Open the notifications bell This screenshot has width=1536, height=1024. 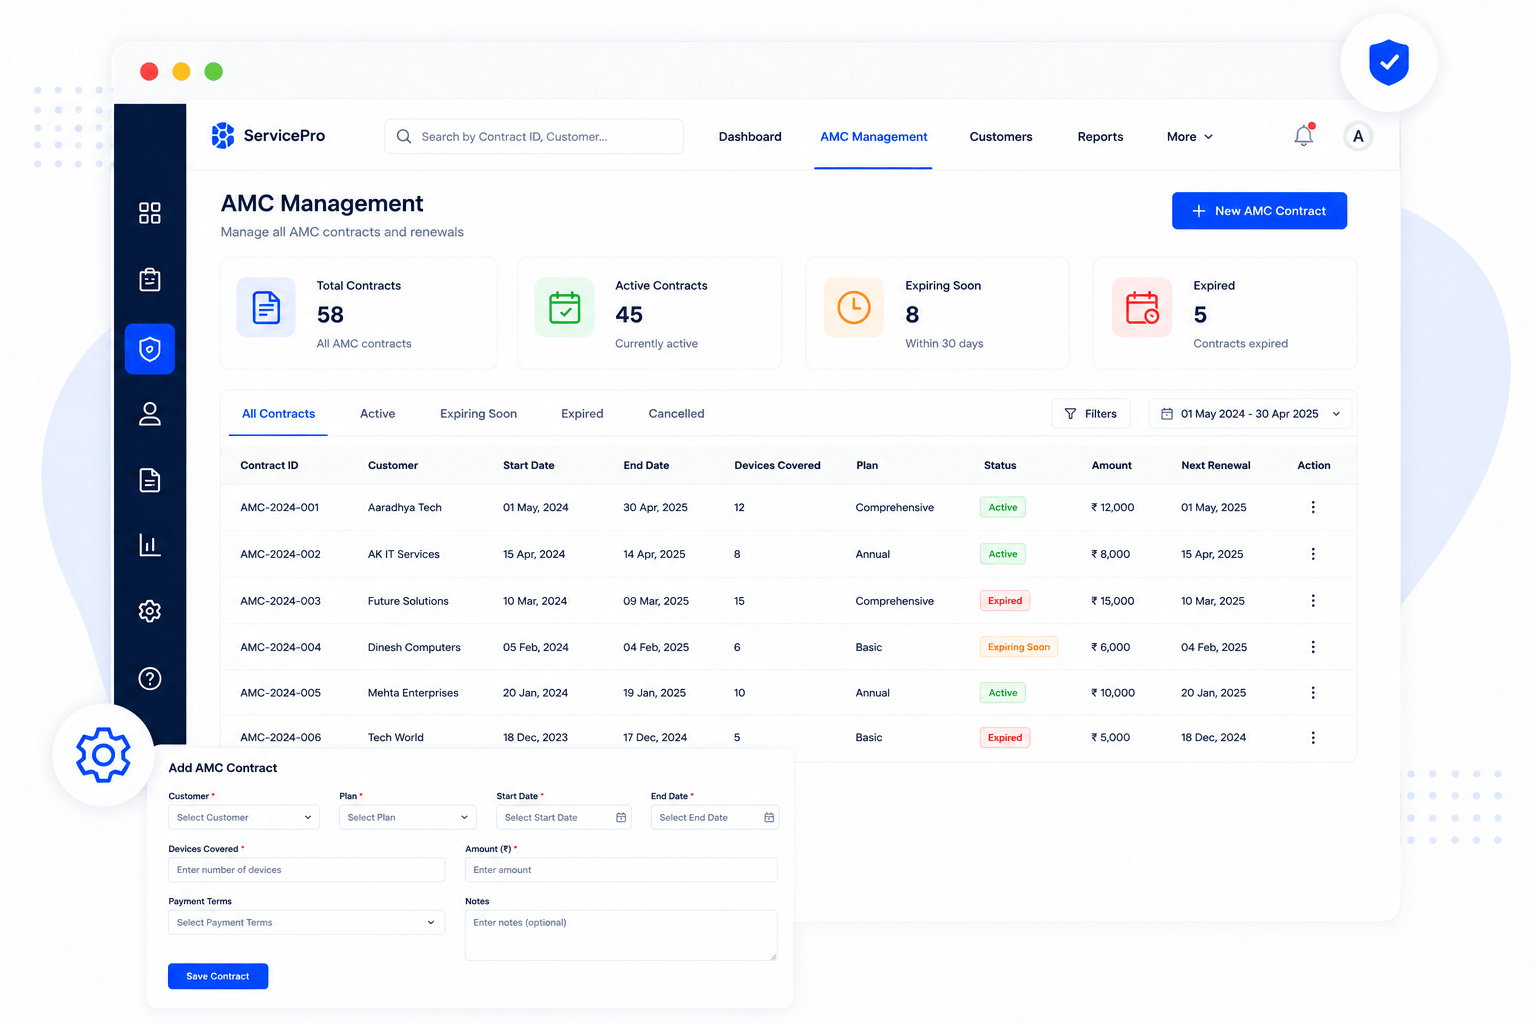(x=1304, y=136)
